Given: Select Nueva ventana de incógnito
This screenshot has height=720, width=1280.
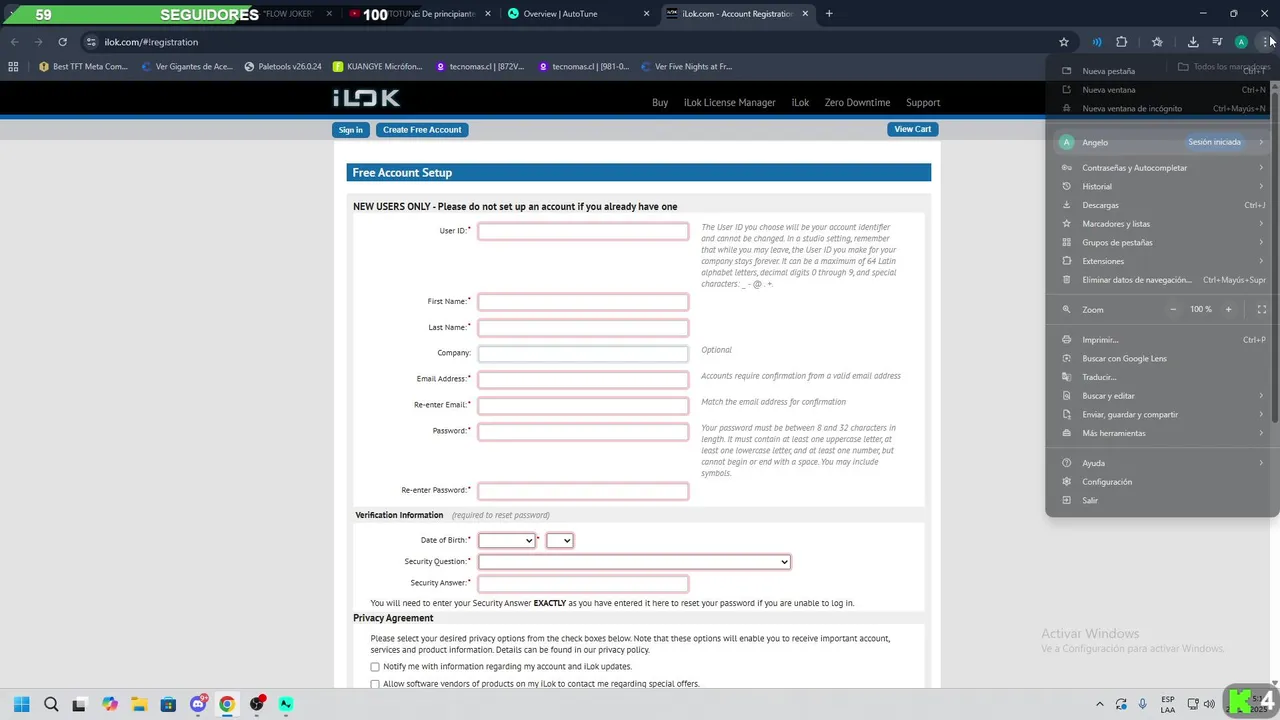Looking at the screenshot, I should point(1162,108).
